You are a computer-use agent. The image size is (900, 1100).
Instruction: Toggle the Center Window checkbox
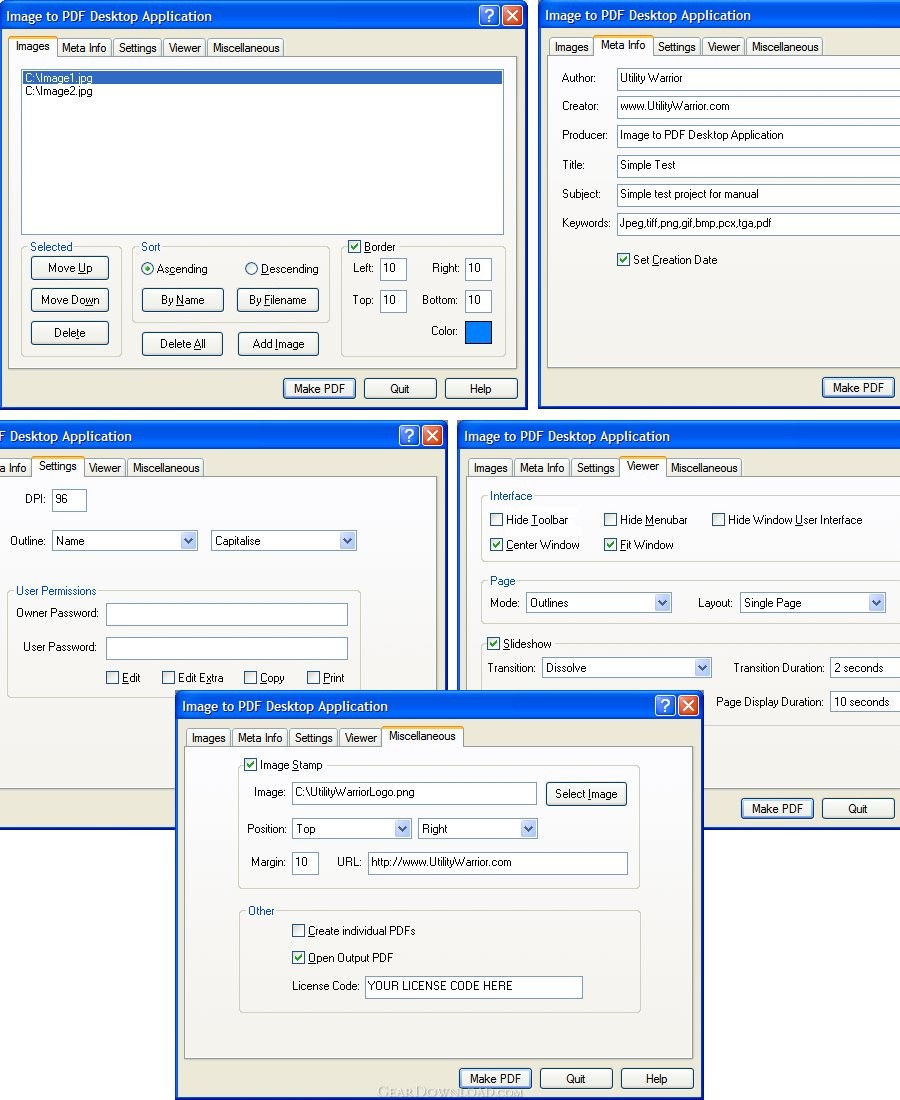[x=496, y=544]
